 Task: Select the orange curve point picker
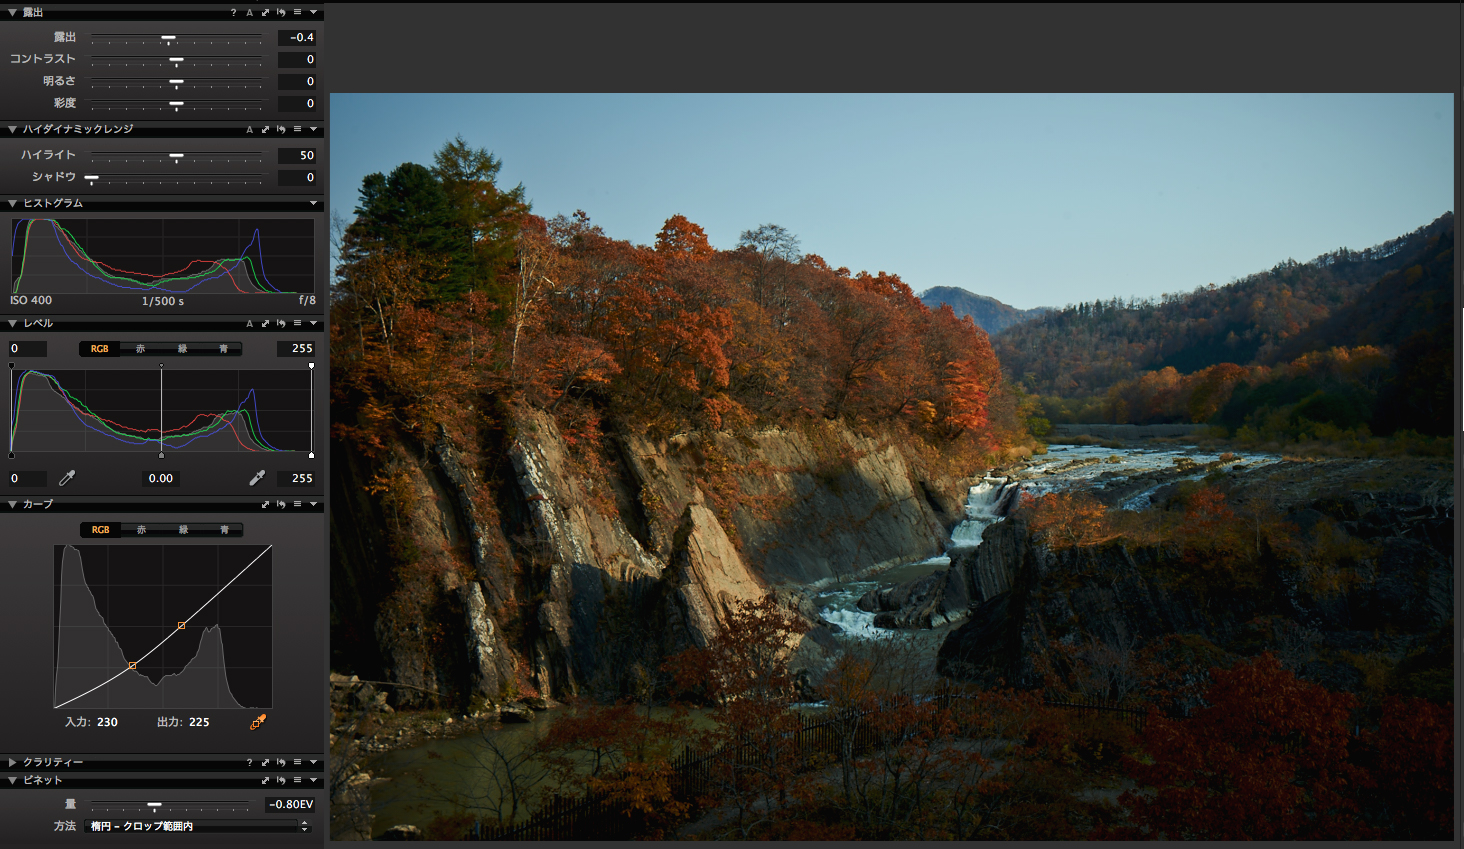click(258, 721)
